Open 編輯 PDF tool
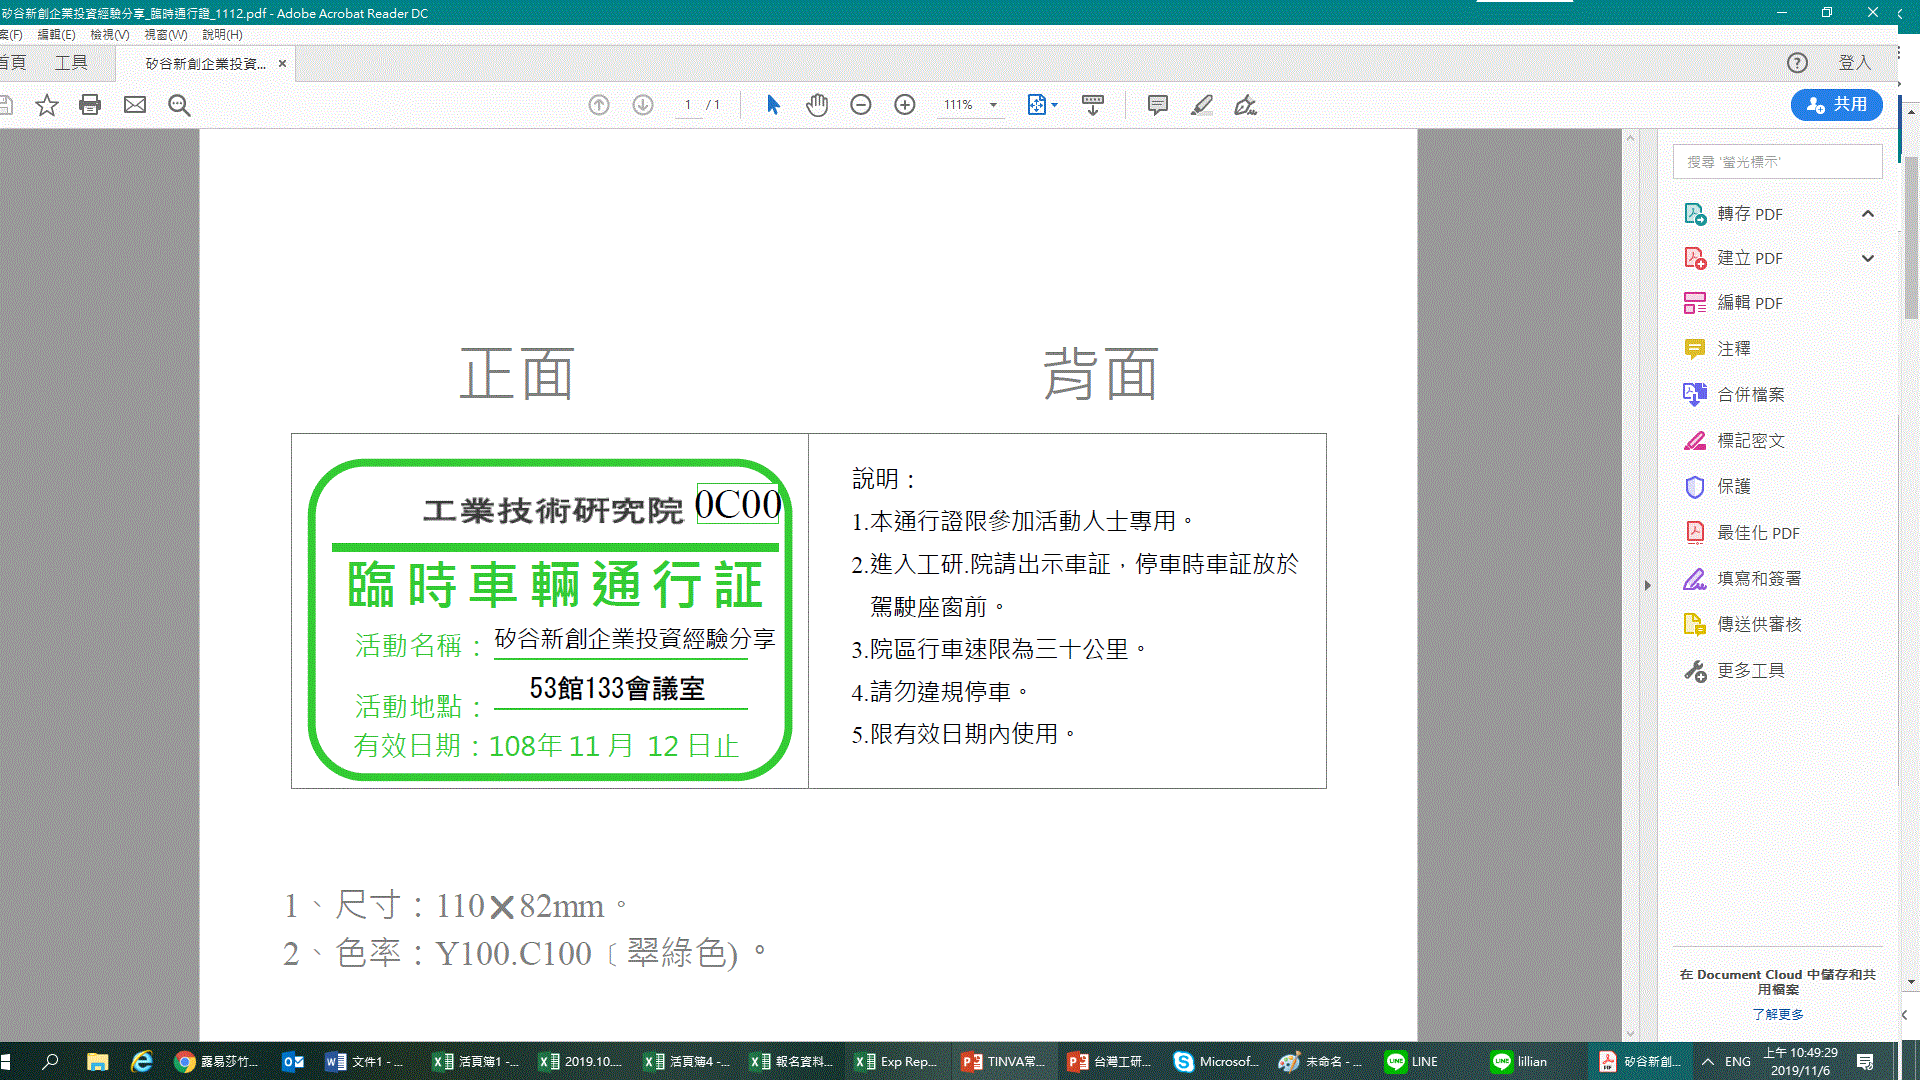 [1750, 303]
